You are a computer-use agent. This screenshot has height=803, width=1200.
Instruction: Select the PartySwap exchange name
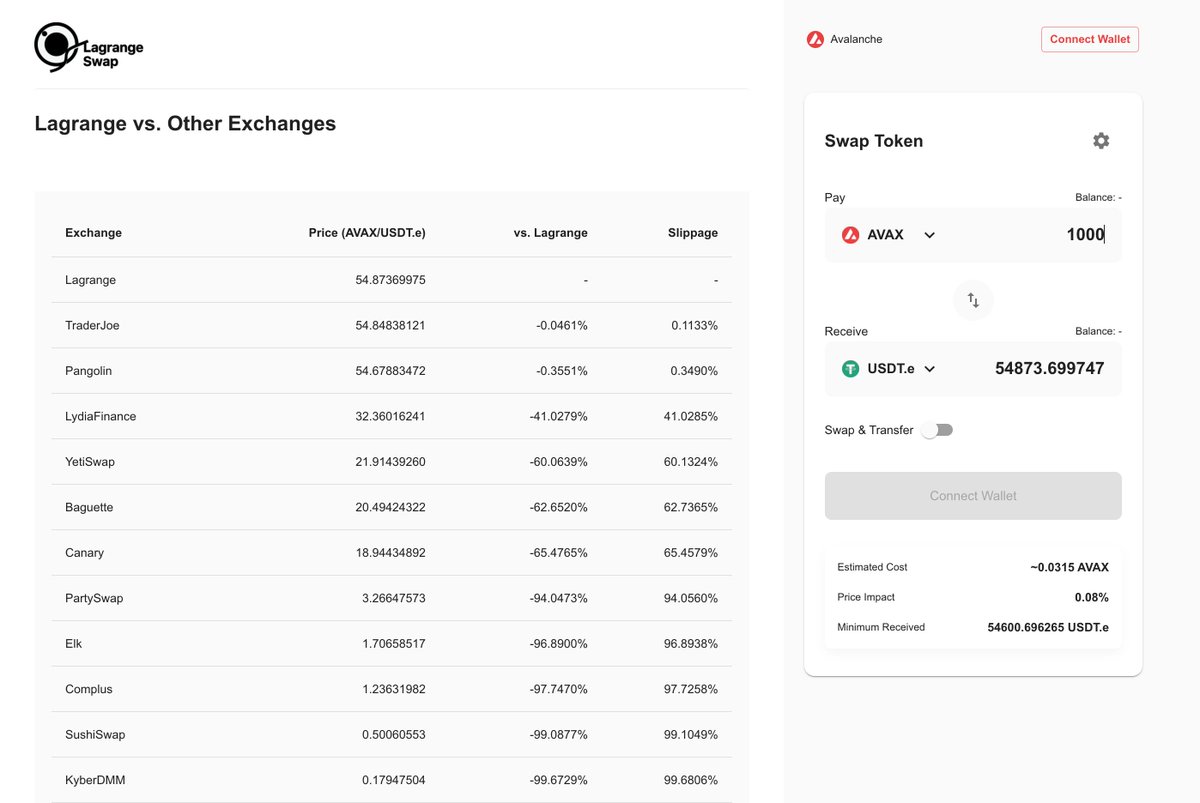(94, 598)
